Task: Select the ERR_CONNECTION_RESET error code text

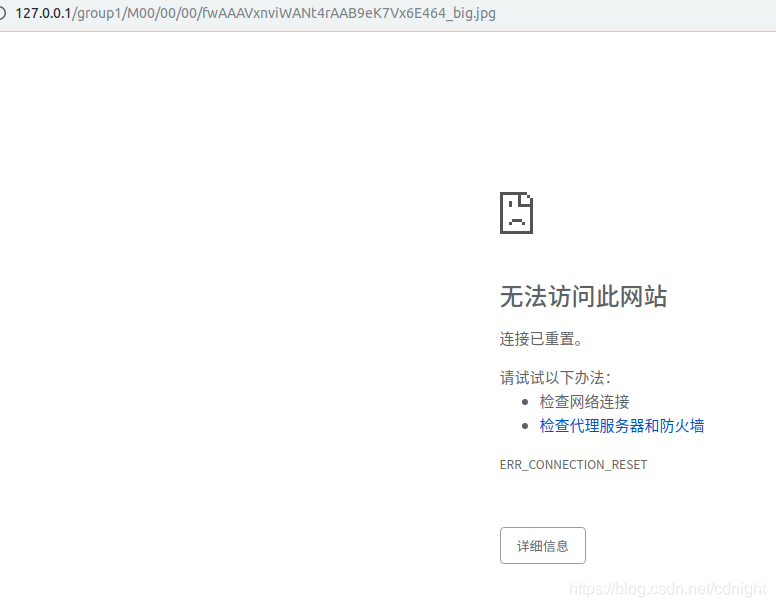Action: [573, 465]
